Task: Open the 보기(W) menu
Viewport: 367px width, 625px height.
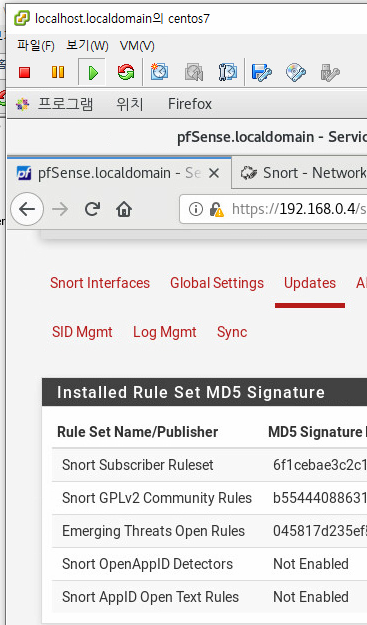Action: (x=87, y=46)
